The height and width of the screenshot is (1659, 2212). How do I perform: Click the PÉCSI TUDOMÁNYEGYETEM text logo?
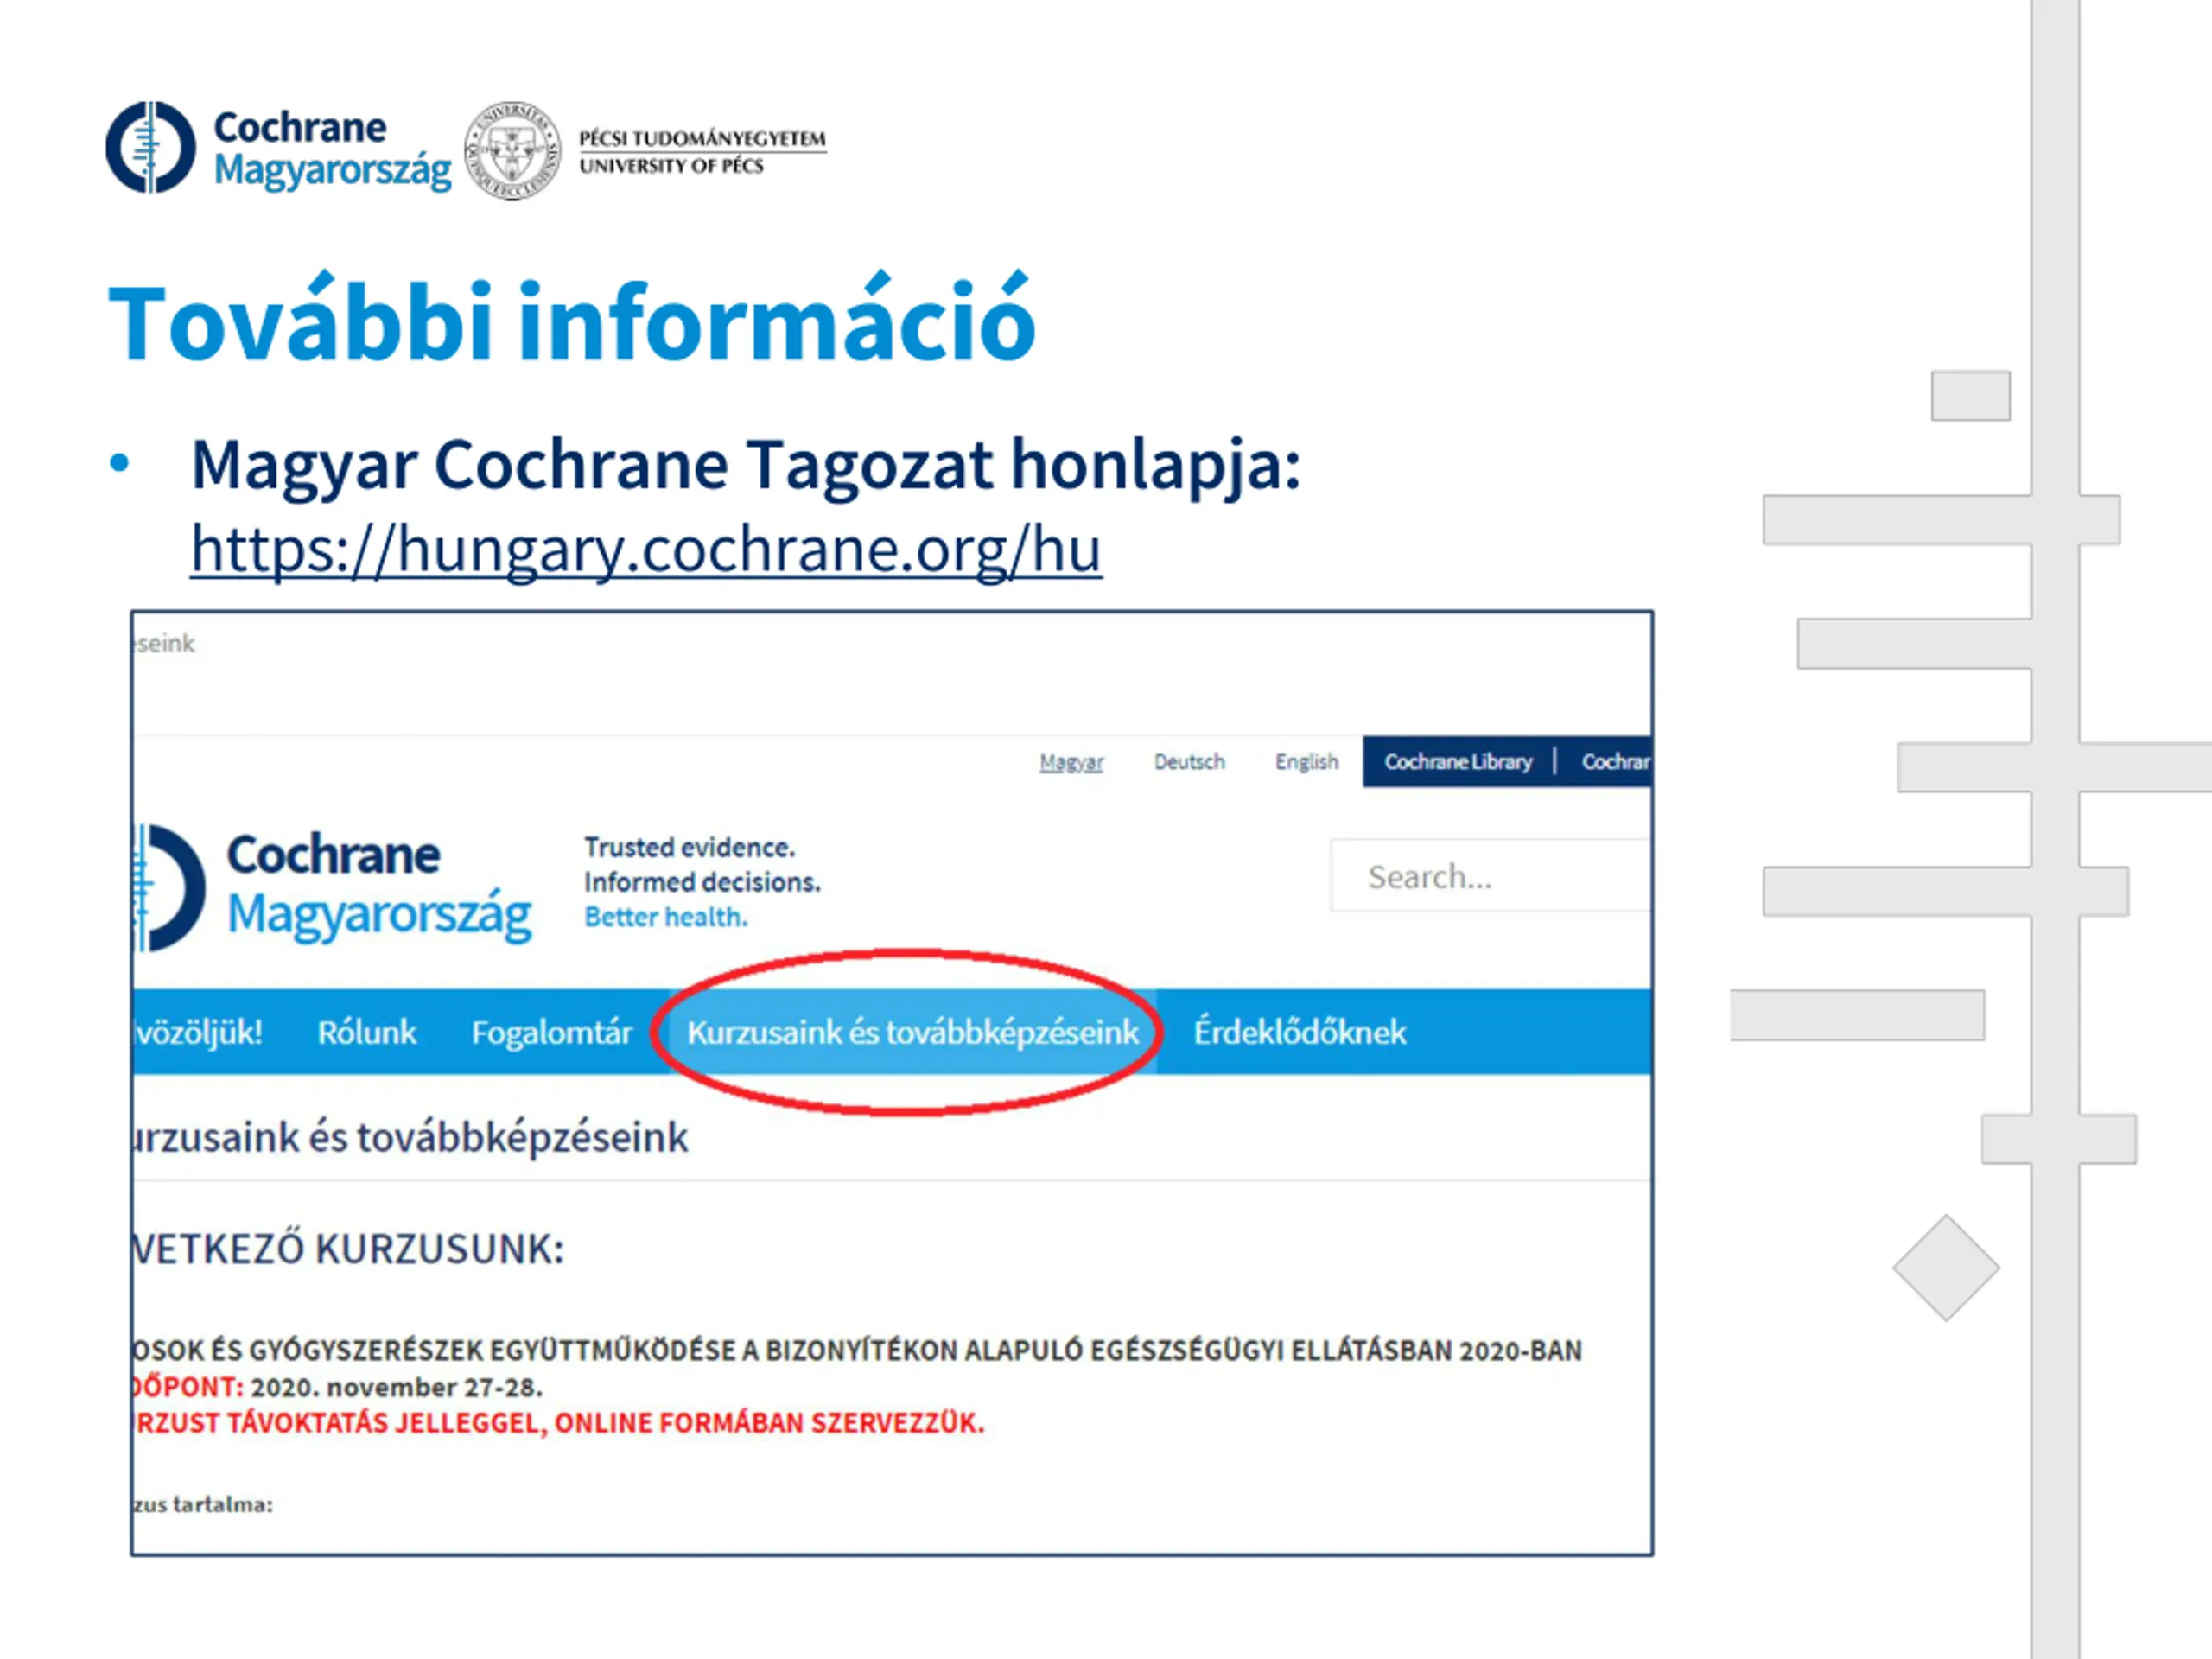pyautogui.click(x=702, y=152)
